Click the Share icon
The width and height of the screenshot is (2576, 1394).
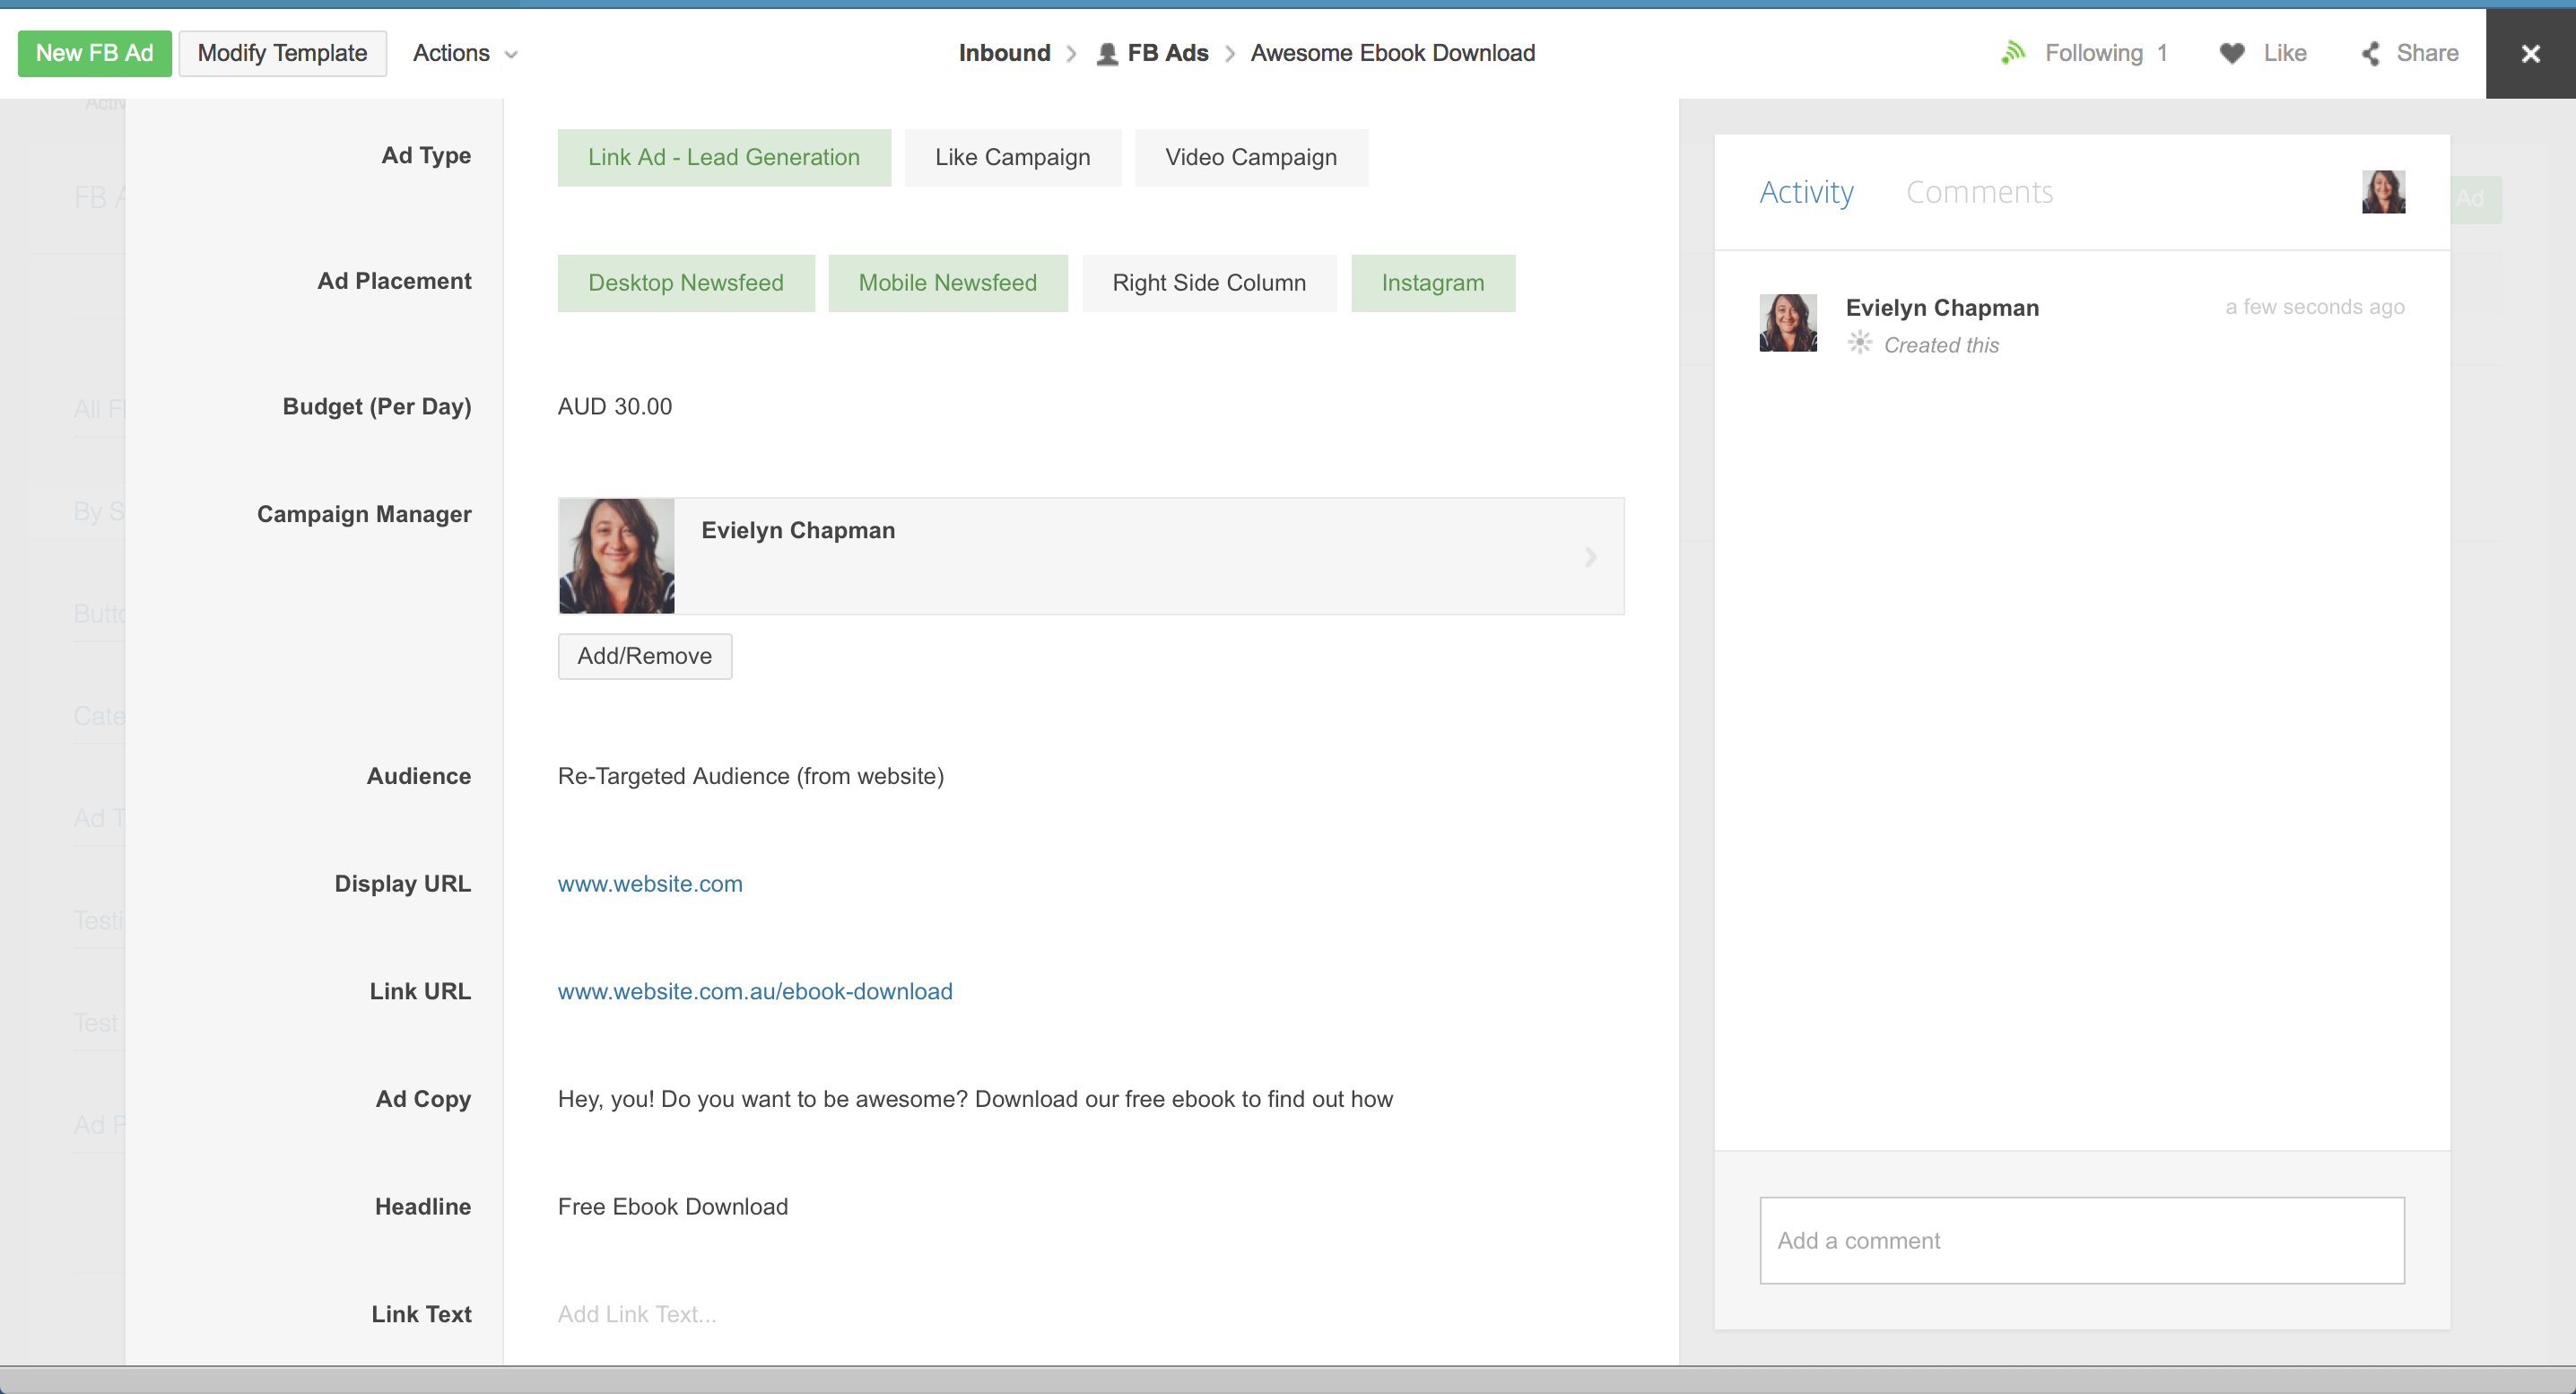pos(2371,53)
